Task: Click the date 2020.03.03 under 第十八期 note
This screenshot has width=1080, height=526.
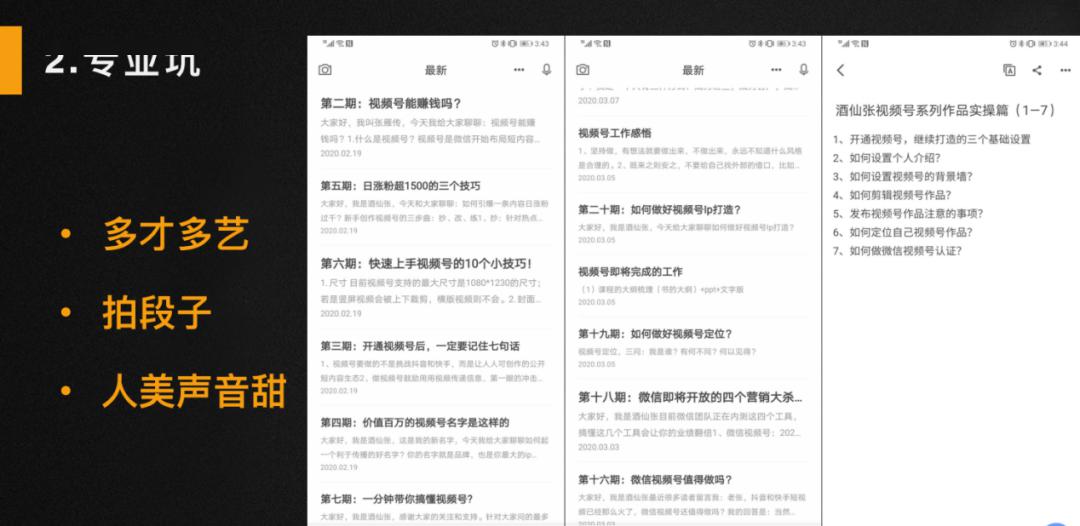Action: [598, 447]
